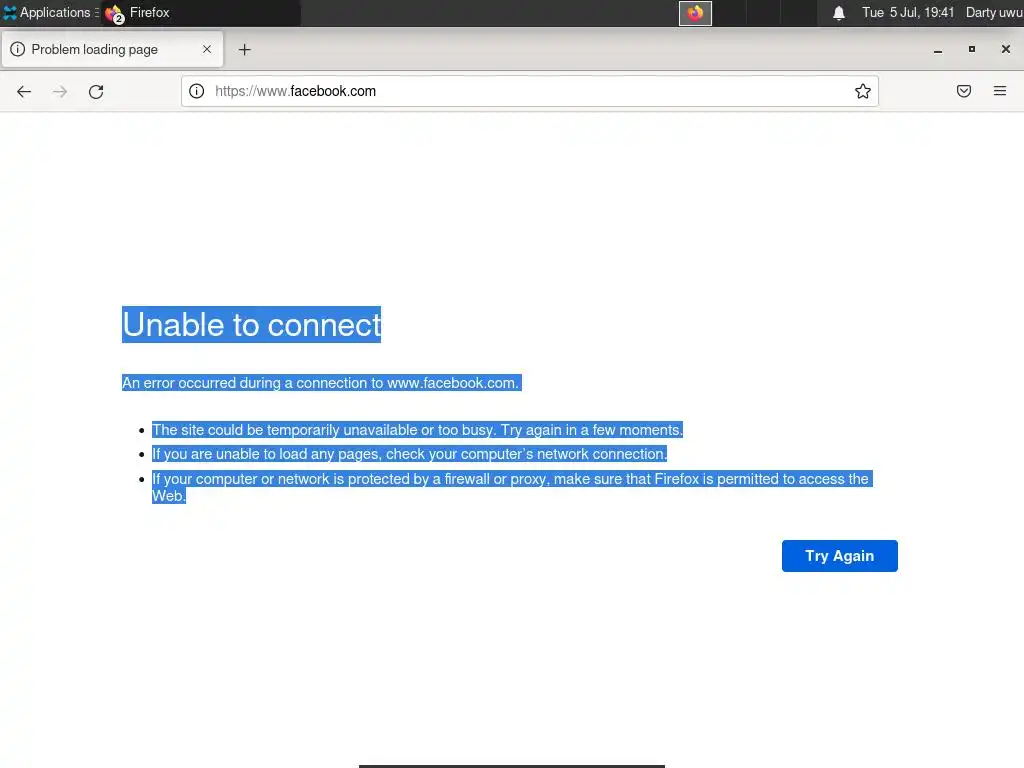The height and width of the screenshot is (768, 1024).
Task: Click the Try Again button
Action: [839, 556]
